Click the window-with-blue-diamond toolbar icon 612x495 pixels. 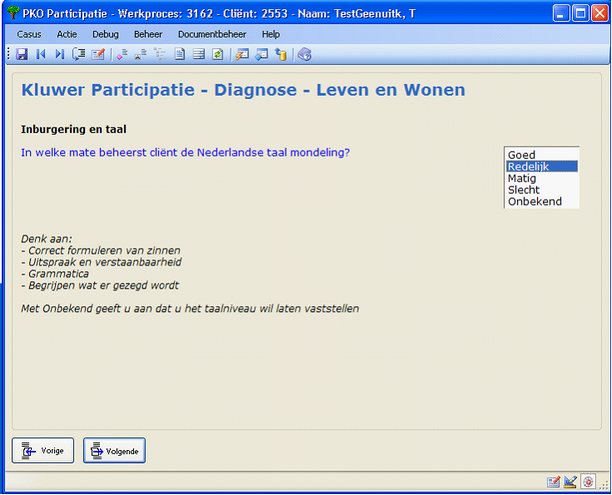pos(262,54)
